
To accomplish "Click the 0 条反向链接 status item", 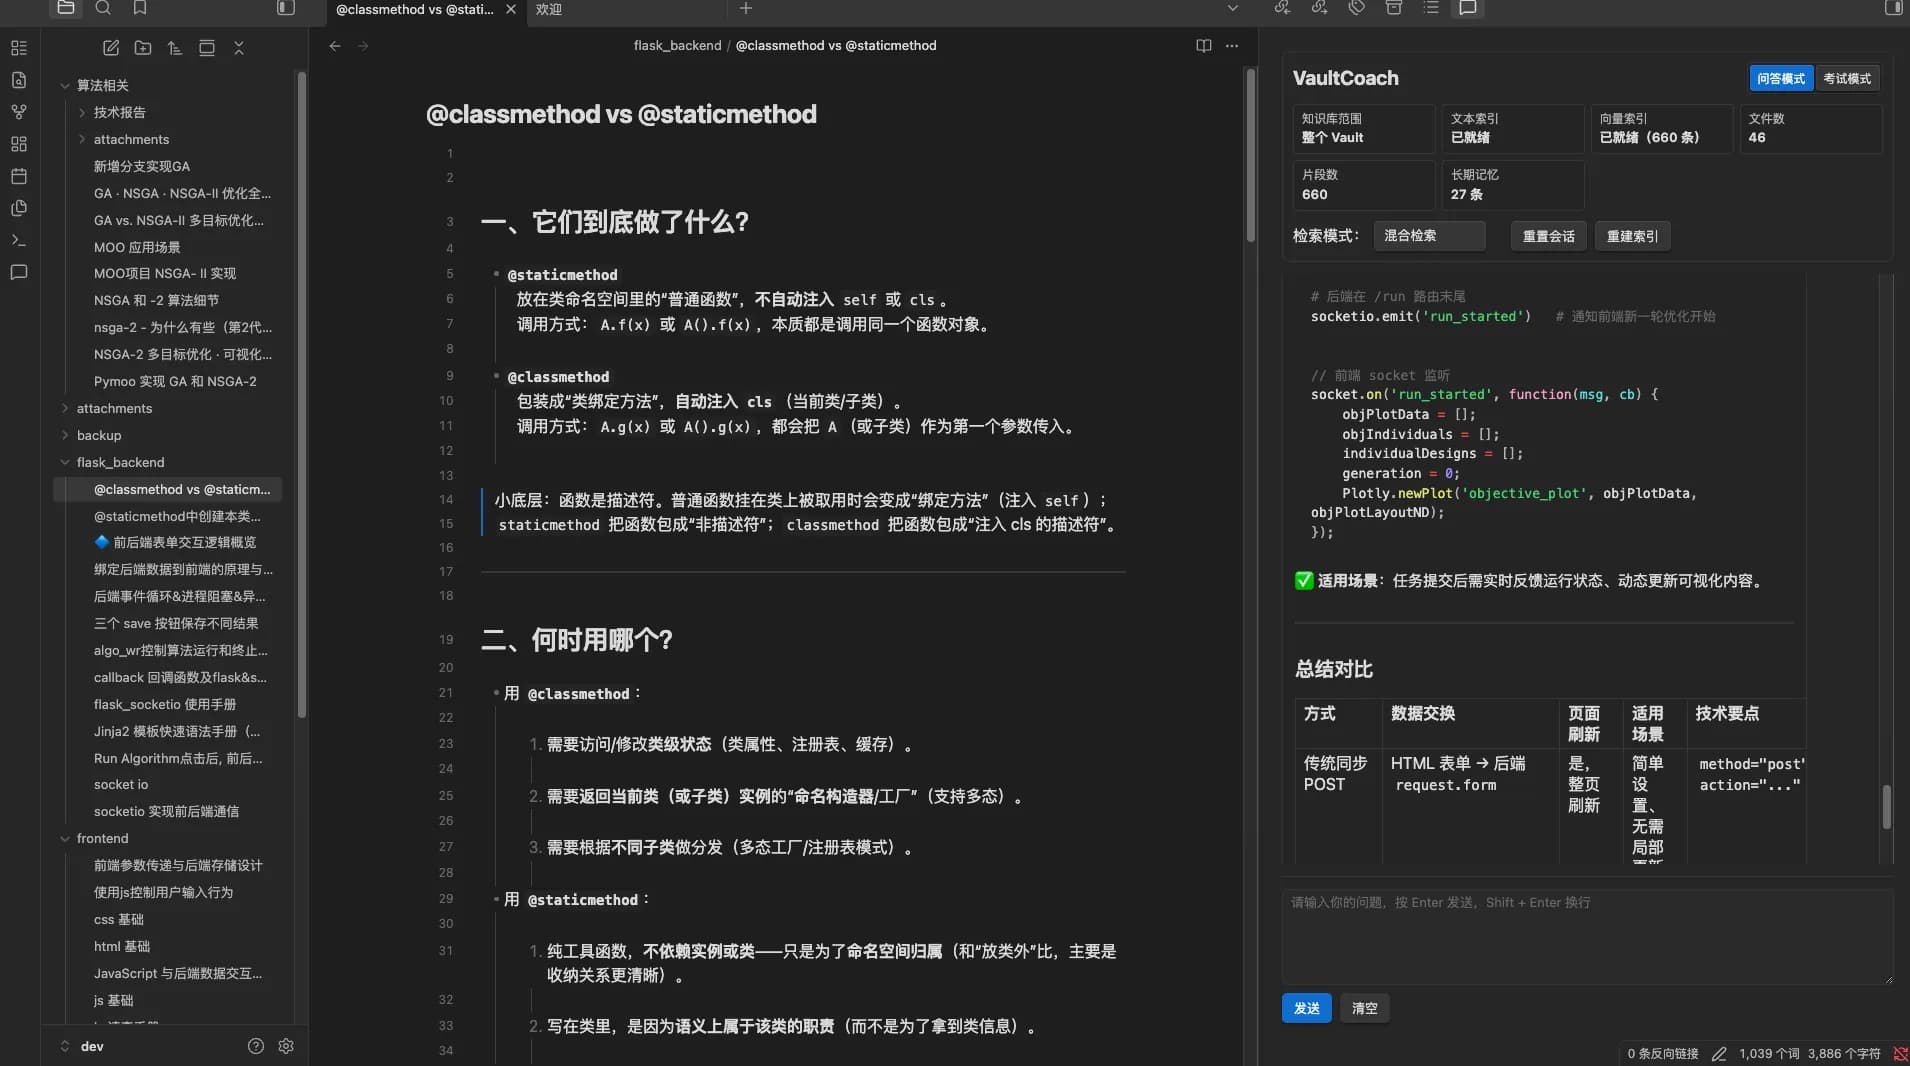I will [x=1662, y=1054].
